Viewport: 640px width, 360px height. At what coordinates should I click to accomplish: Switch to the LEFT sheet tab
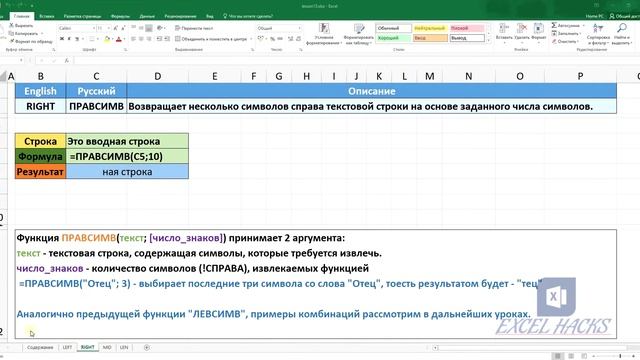67,347
